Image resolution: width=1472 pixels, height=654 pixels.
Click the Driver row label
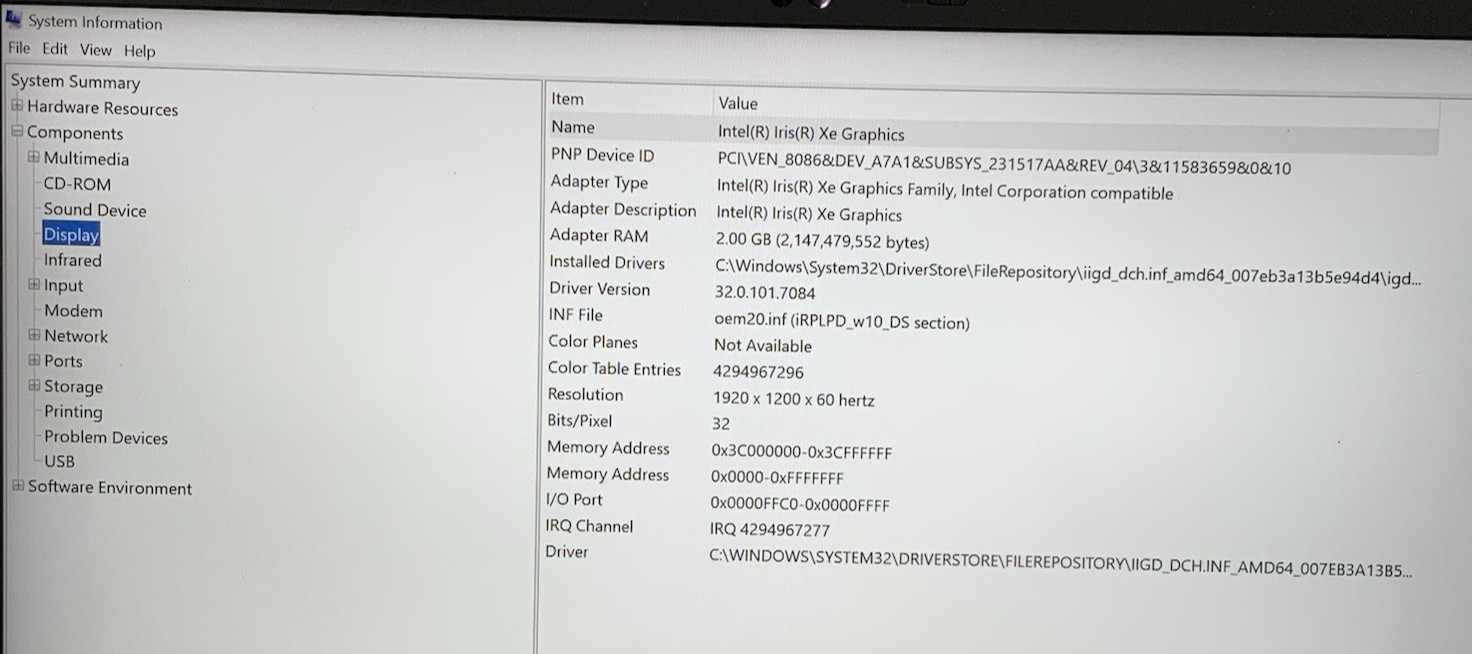(x=566, y=552)
